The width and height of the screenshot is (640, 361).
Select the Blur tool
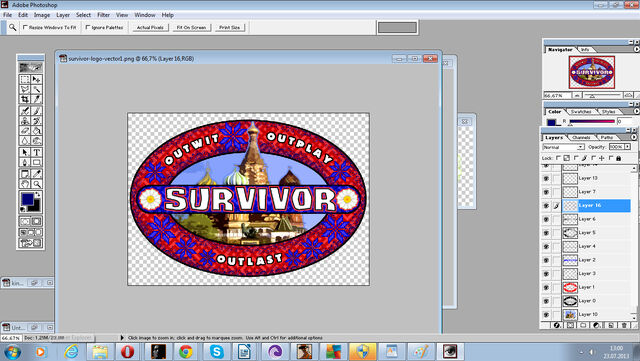(x=25, y=141)
